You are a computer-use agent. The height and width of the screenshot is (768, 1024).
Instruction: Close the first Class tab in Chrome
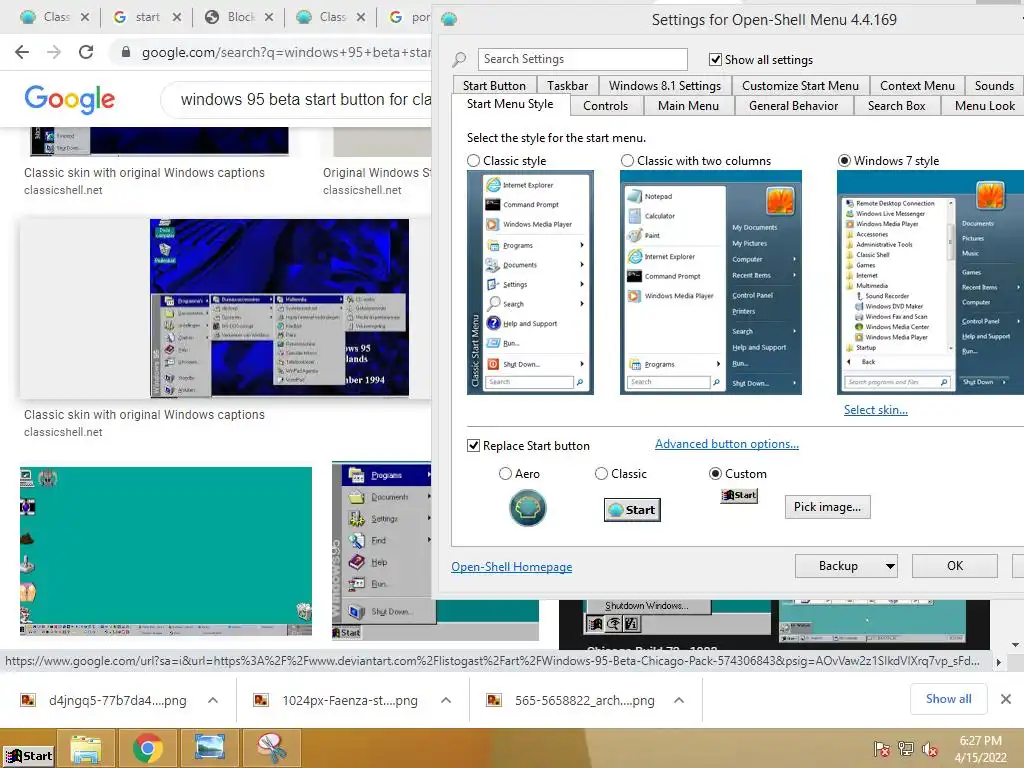coord(85,18)
